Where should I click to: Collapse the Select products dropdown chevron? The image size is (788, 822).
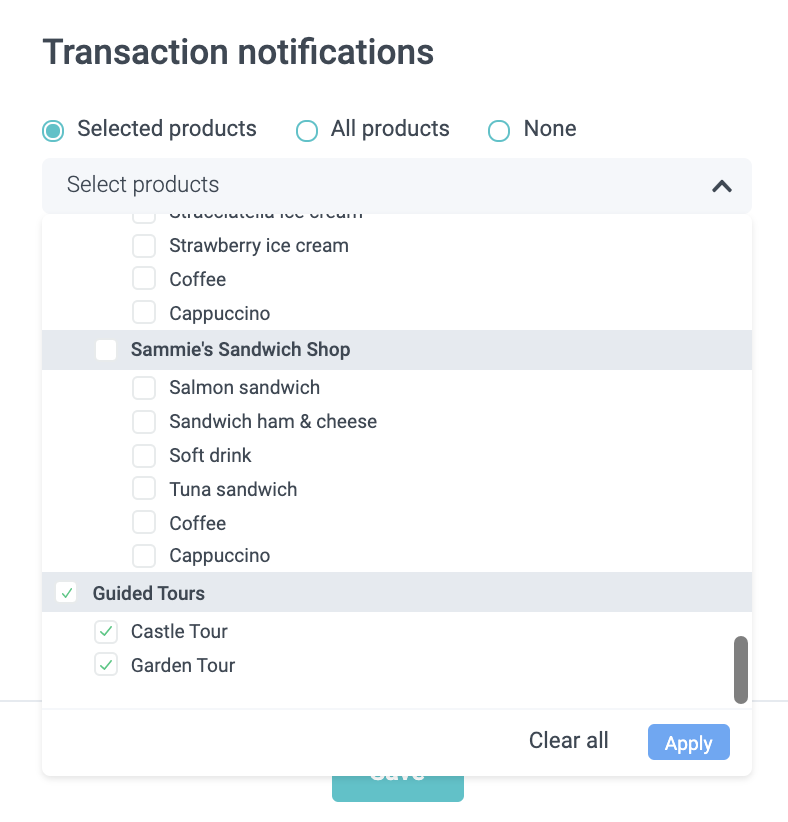tap(721, 186)
